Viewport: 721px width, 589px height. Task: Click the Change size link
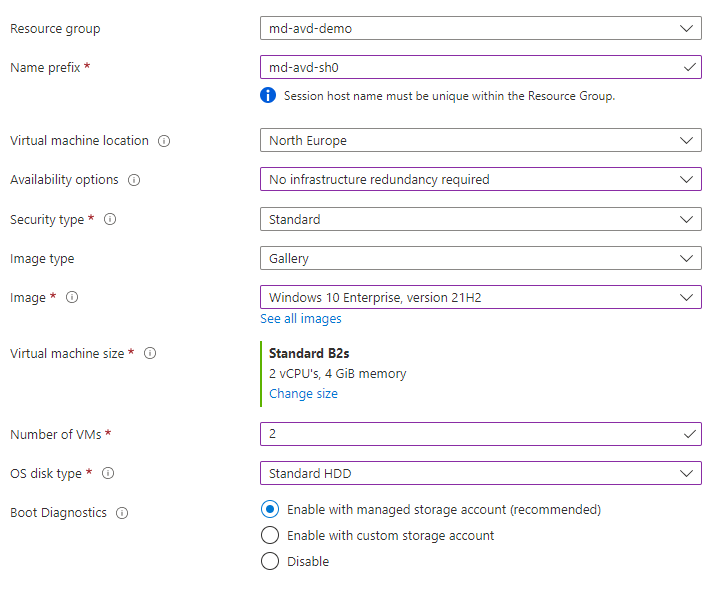(x=303, y=394)
